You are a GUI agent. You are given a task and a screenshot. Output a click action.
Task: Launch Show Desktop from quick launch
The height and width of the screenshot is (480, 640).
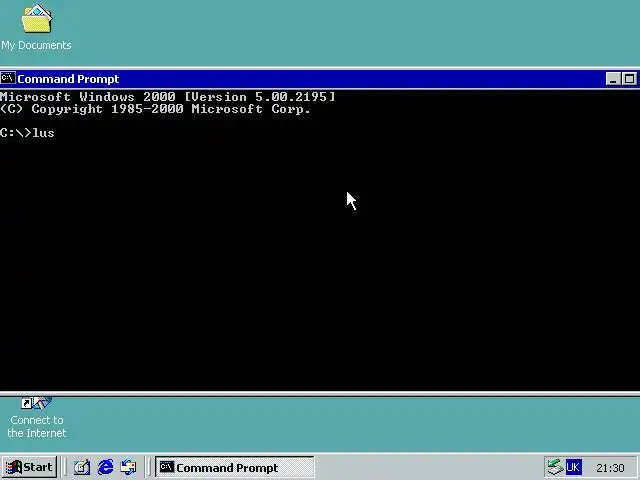(x=82, y=467)
